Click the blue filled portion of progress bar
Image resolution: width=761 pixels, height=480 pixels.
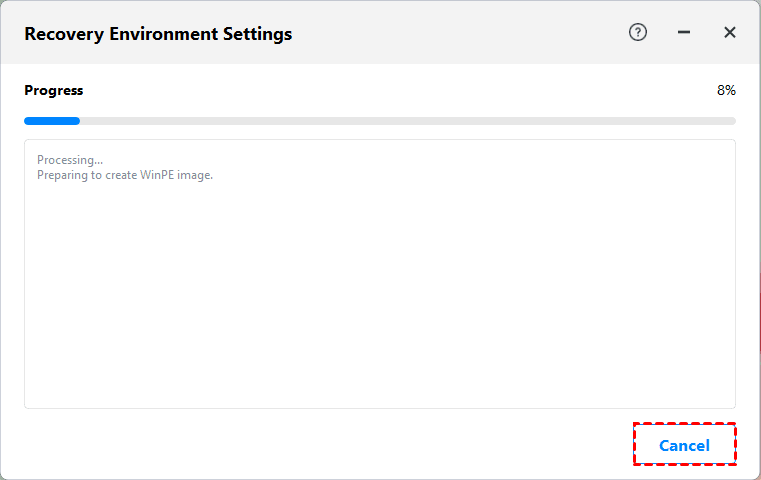[x=50, y=121]
